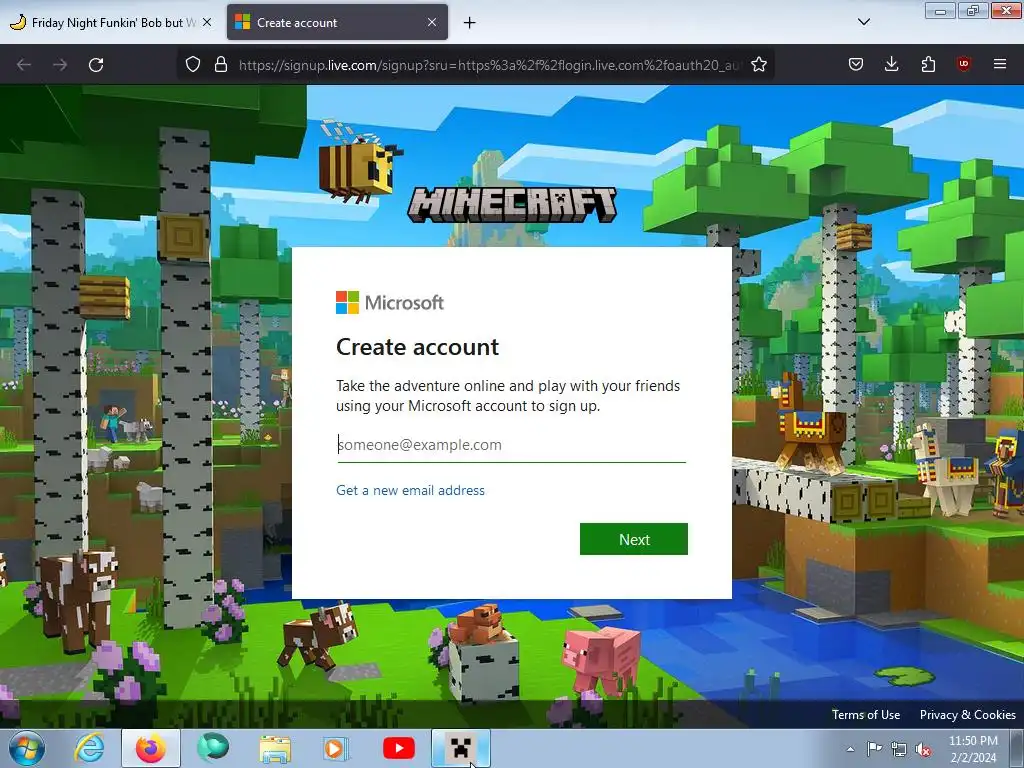Expand the list all tabs chevron
The width and height of the screenshot is (1024, 768).
click(x=863, y=22)
